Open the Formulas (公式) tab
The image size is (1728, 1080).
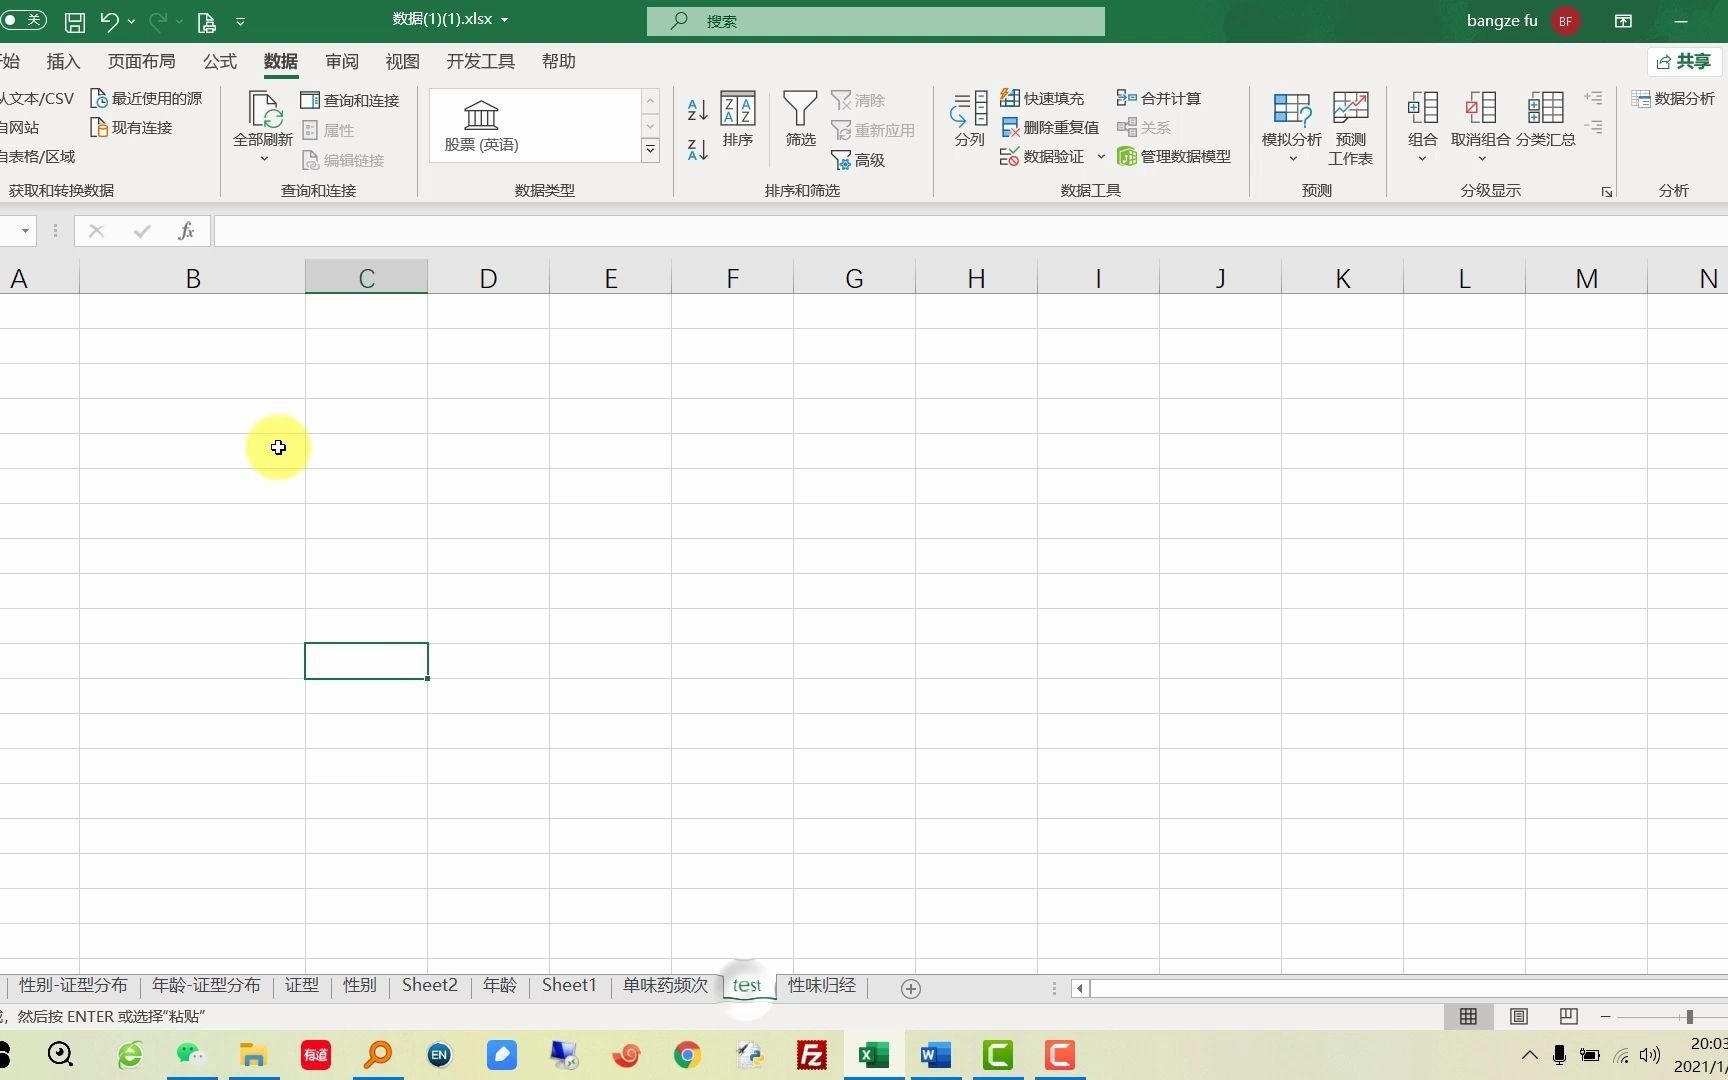[x=220, y=61]
